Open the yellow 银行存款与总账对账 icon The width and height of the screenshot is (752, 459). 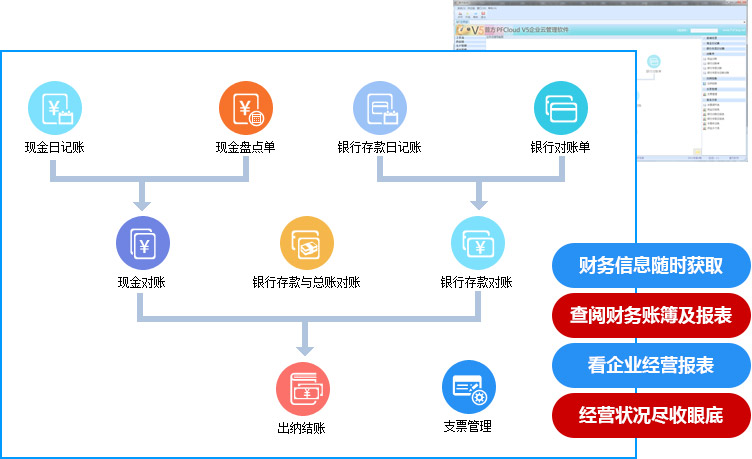pos(306,243)
